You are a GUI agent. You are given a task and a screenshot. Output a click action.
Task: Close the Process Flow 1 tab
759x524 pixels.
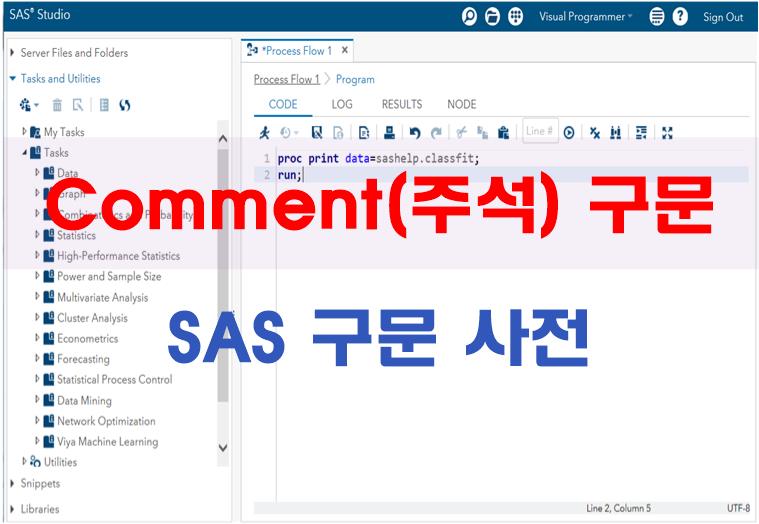pyautogui.click(x=345, y=50)
